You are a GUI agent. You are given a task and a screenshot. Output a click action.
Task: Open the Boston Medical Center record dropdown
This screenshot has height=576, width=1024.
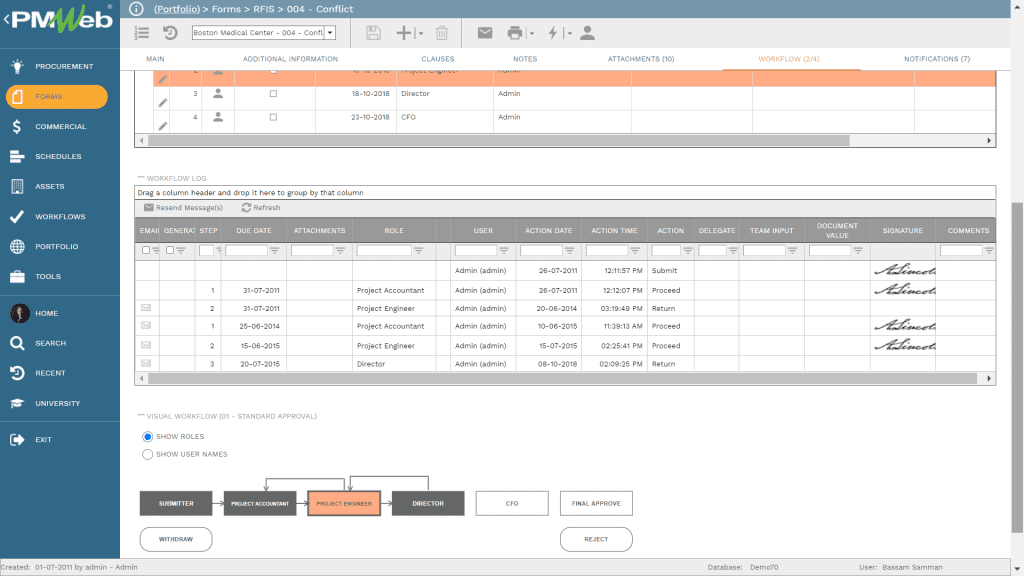(x=330, y=33)
